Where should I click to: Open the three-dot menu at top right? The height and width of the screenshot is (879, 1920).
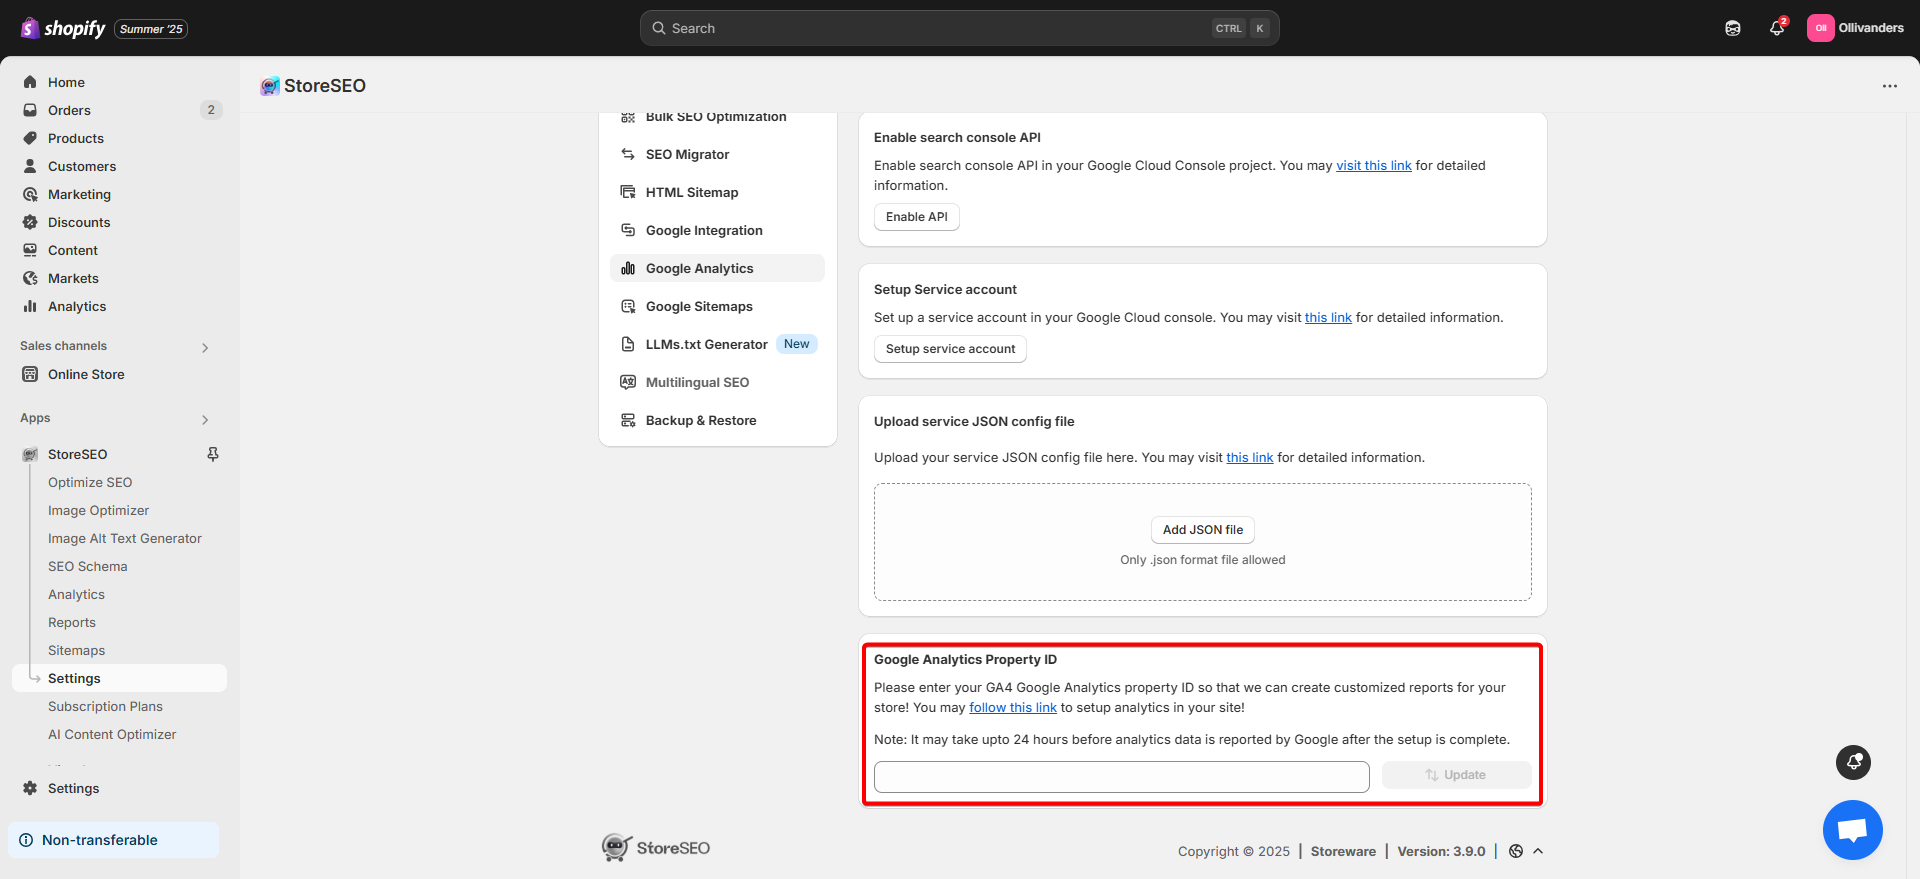1890,86
